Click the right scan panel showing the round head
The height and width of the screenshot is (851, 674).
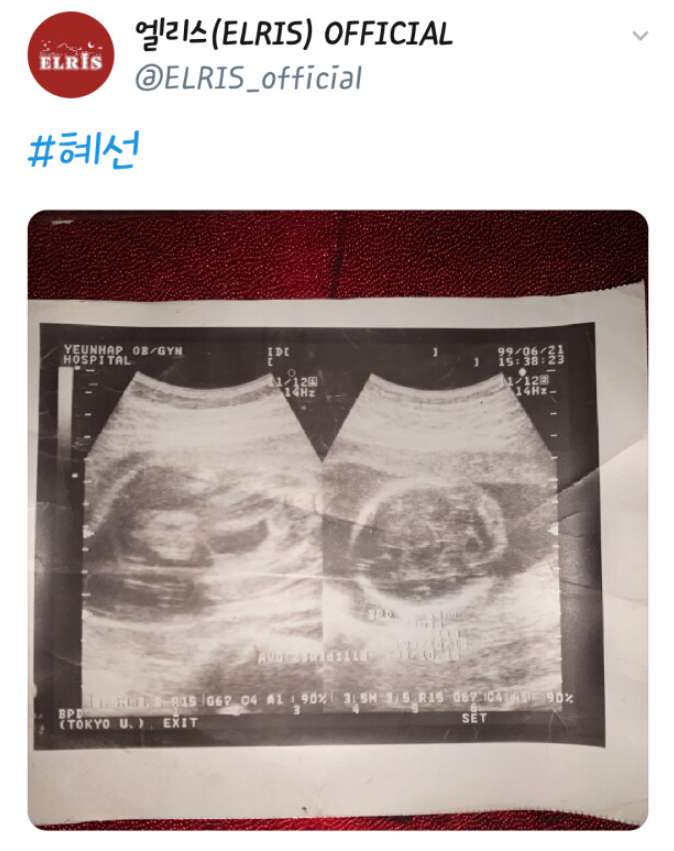[x=442, y=535]
